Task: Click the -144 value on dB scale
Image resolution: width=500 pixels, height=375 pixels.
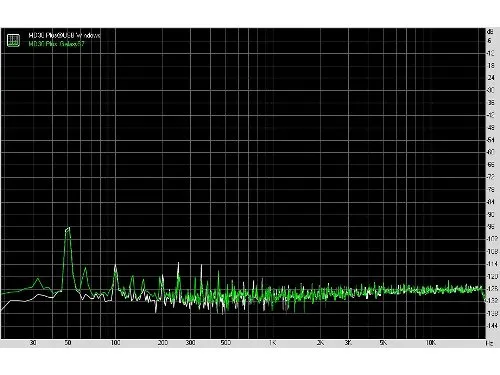Action: pos(492,325)
